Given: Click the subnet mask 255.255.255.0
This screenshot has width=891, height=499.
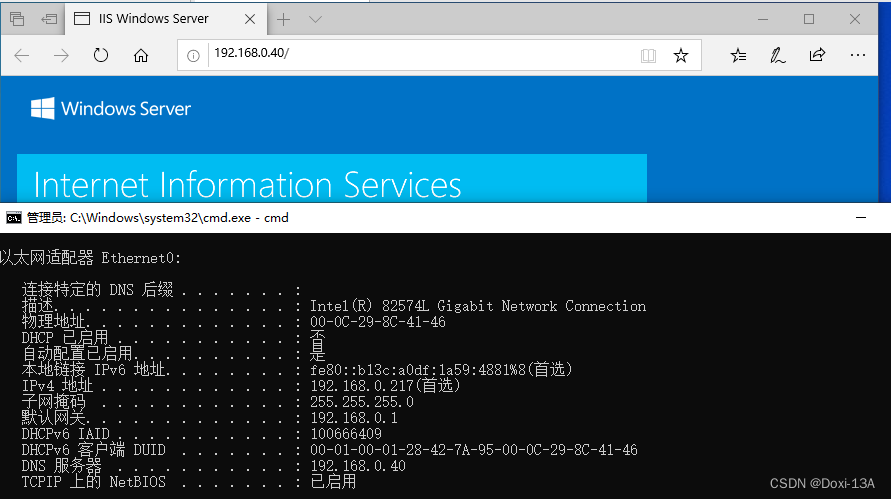Looking at the screenshot, I should coord(362,402).
